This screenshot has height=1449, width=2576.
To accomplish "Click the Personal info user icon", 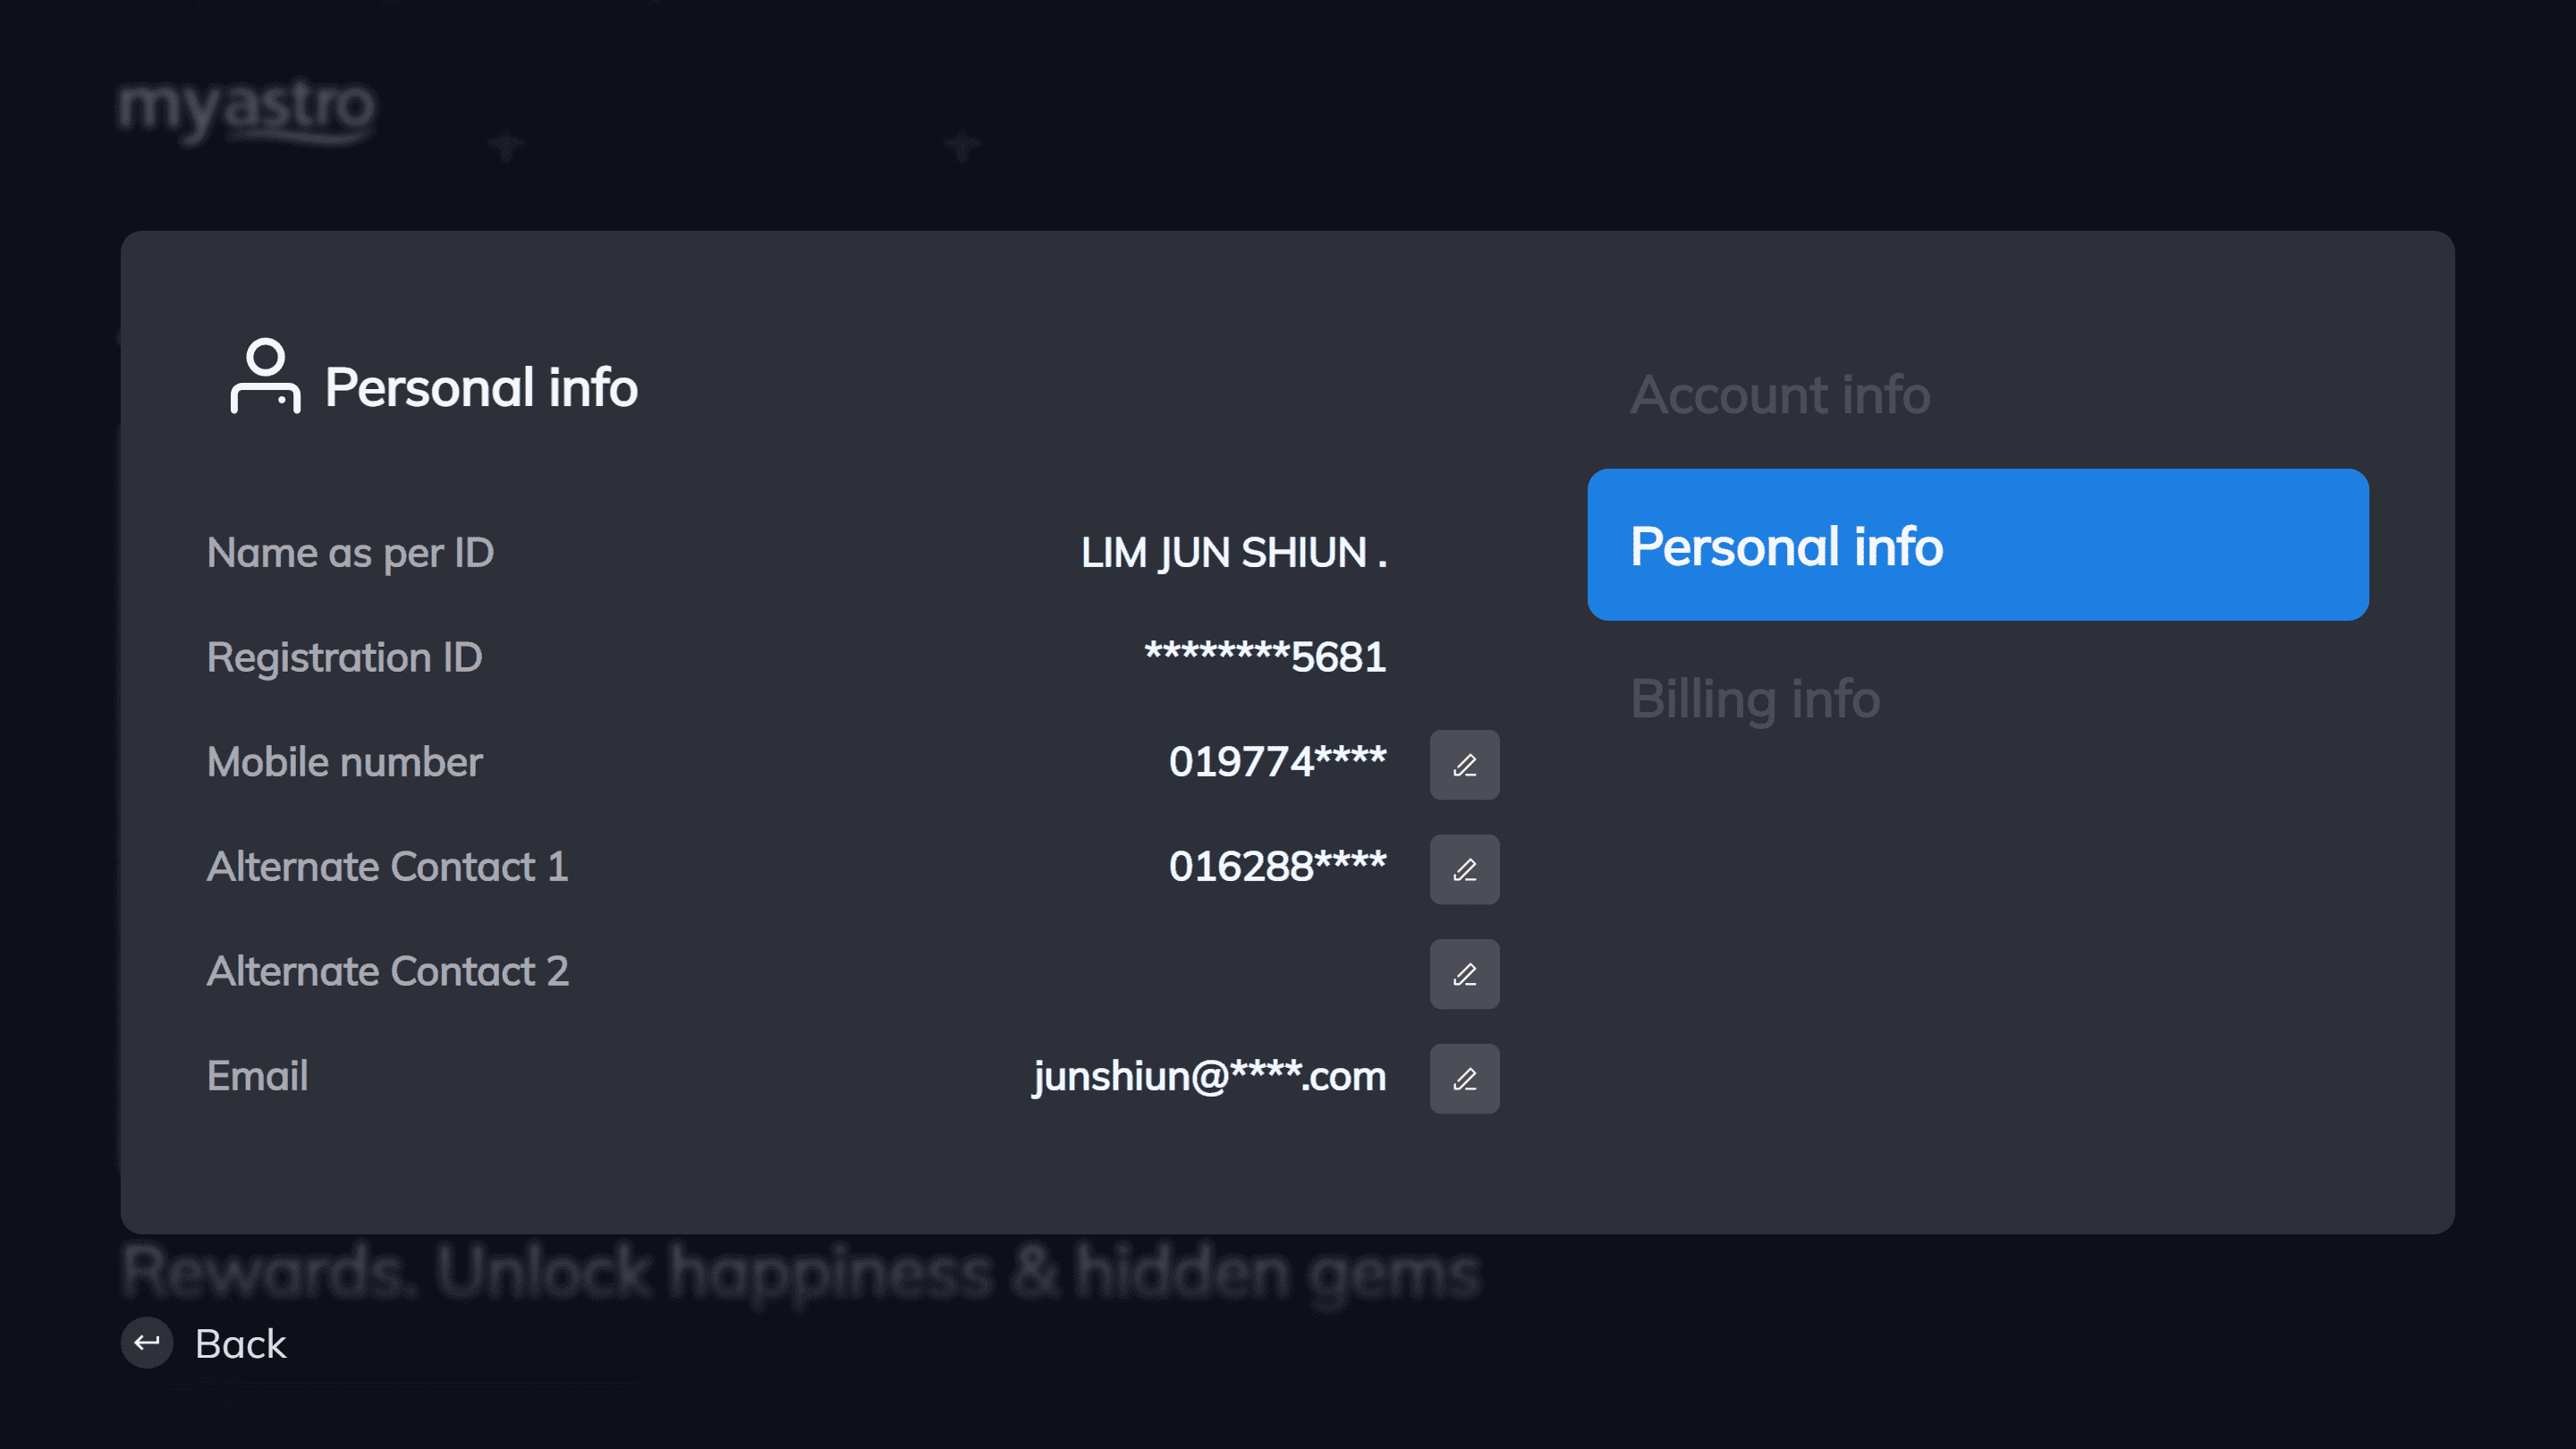I will pyautogui.click(x=265, y=376).
